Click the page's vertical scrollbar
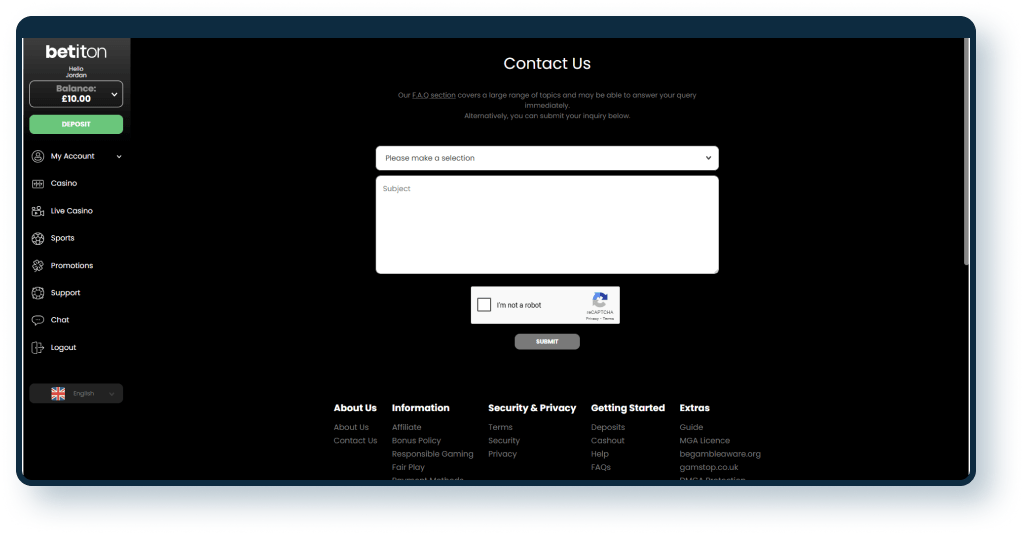This screenshot has width=1024, height=534. coord(966,150)
